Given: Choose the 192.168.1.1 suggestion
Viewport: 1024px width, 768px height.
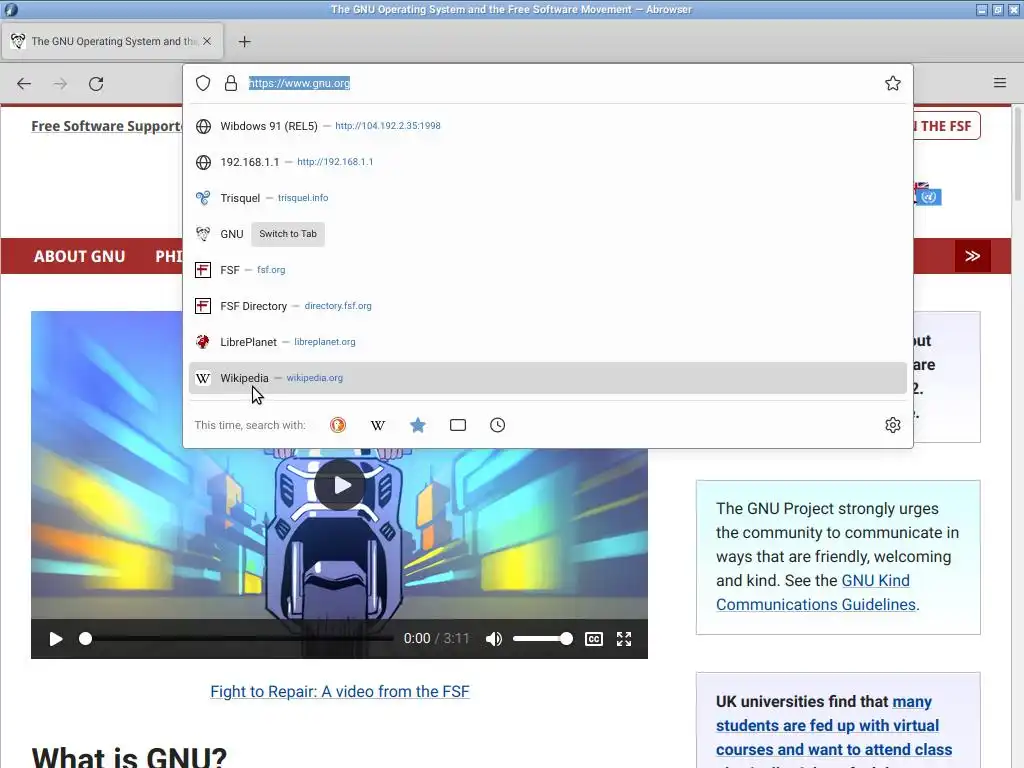Looking at the screenshot, I should (x=547, y=162).
